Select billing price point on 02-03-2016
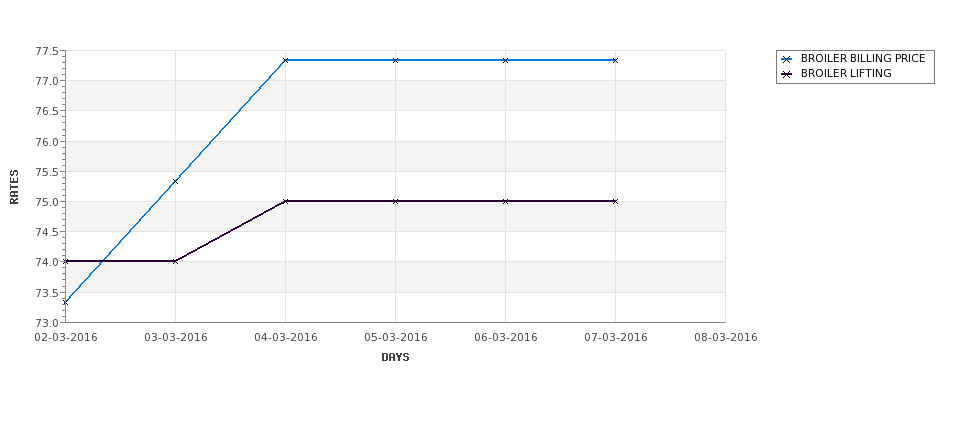Screen dimensions: 975x429 65,302
